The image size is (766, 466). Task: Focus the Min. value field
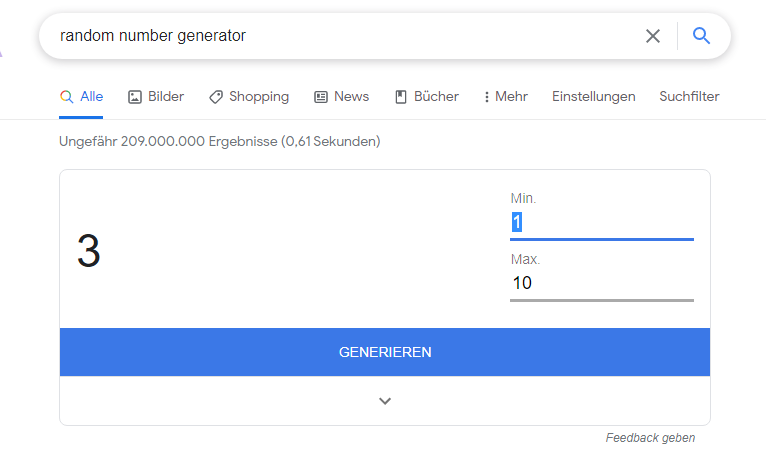click(x=602, y=222)
